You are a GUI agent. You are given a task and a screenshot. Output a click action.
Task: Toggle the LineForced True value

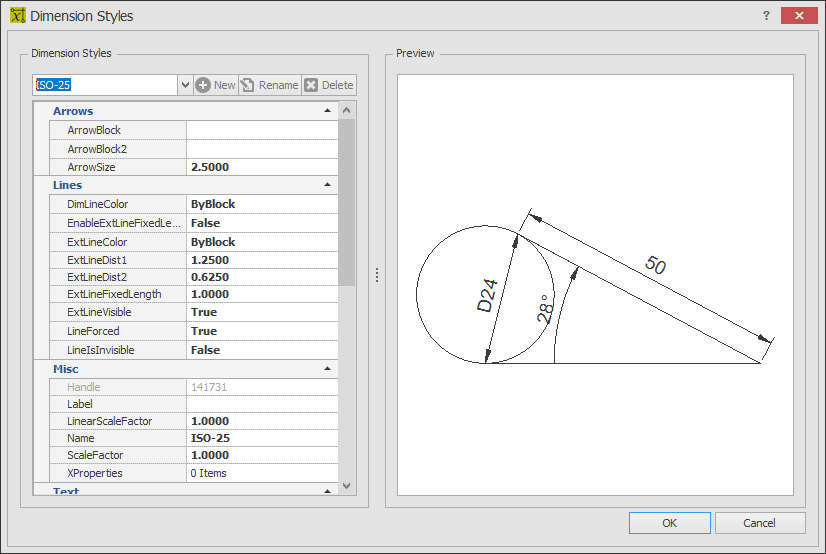262,331
